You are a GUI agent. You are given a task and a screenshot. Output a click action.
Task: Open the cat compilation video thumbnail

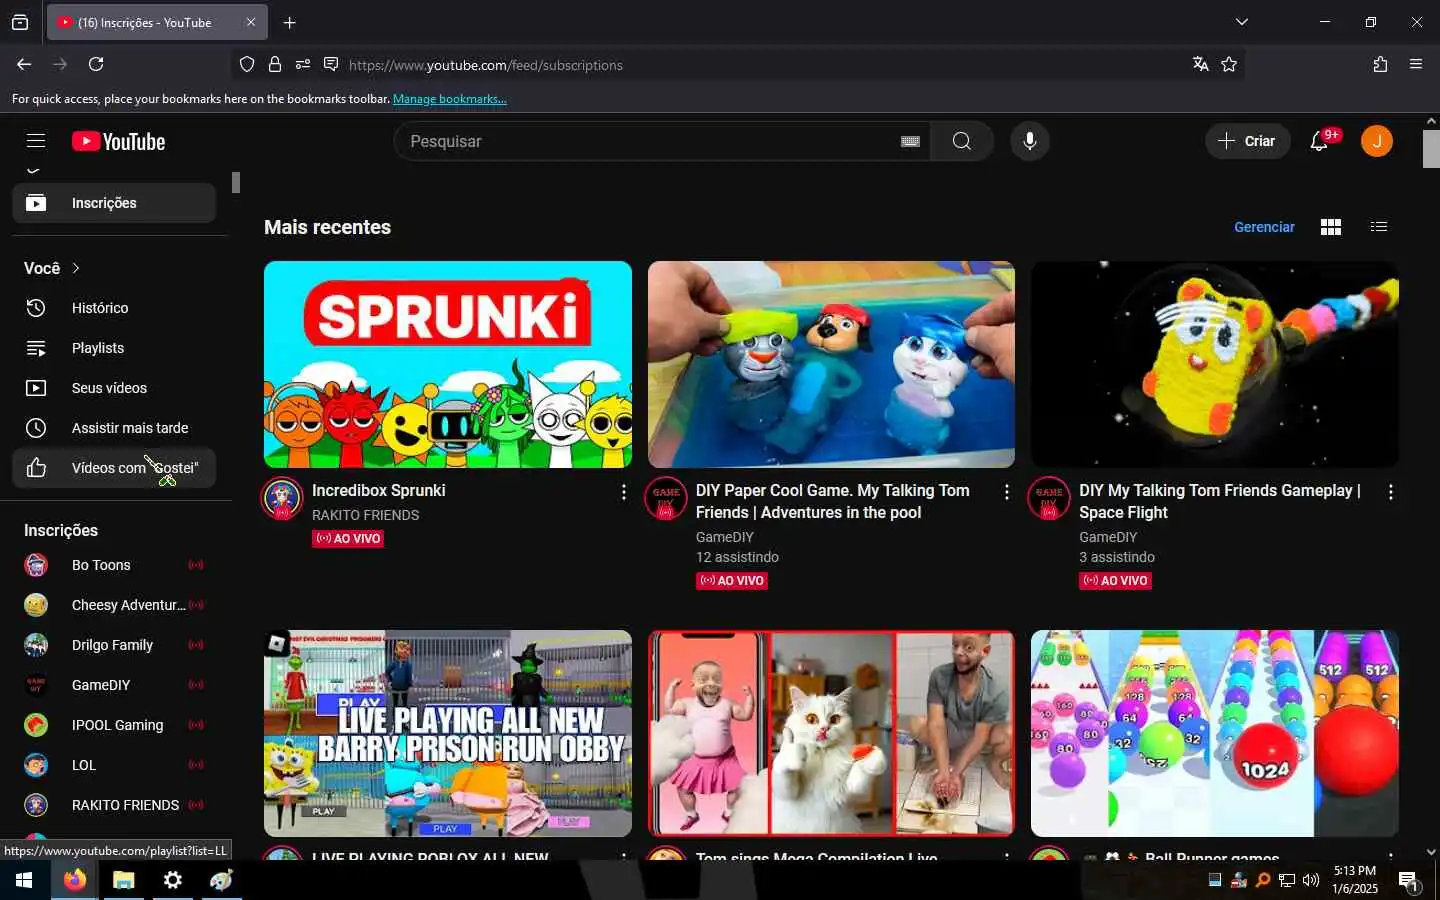coord(831,733)
